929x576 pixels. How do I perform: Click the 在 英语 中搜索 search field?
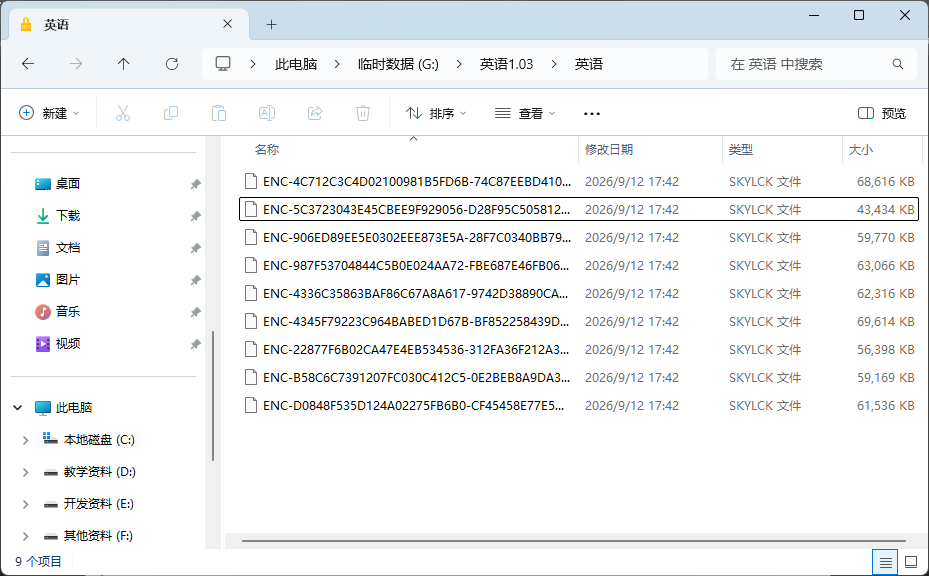coord(818,64)
